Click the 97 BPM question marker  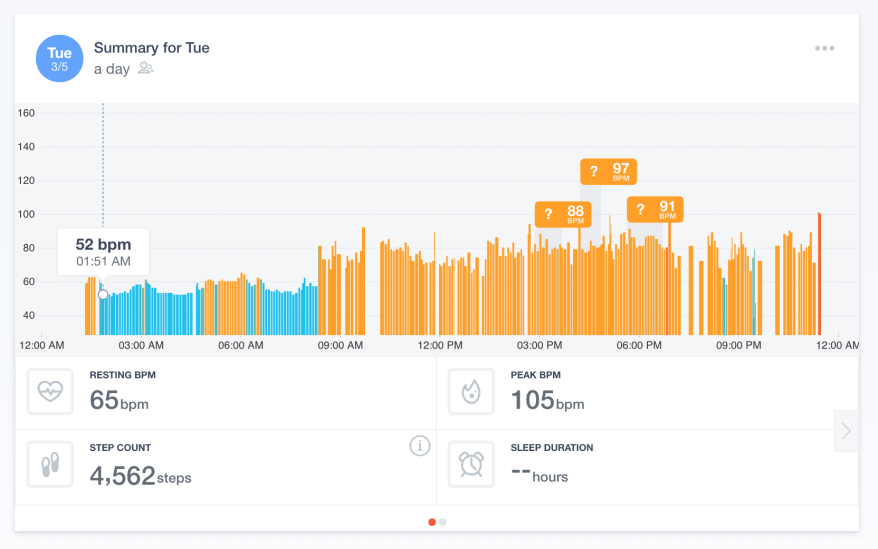[608, 171]
